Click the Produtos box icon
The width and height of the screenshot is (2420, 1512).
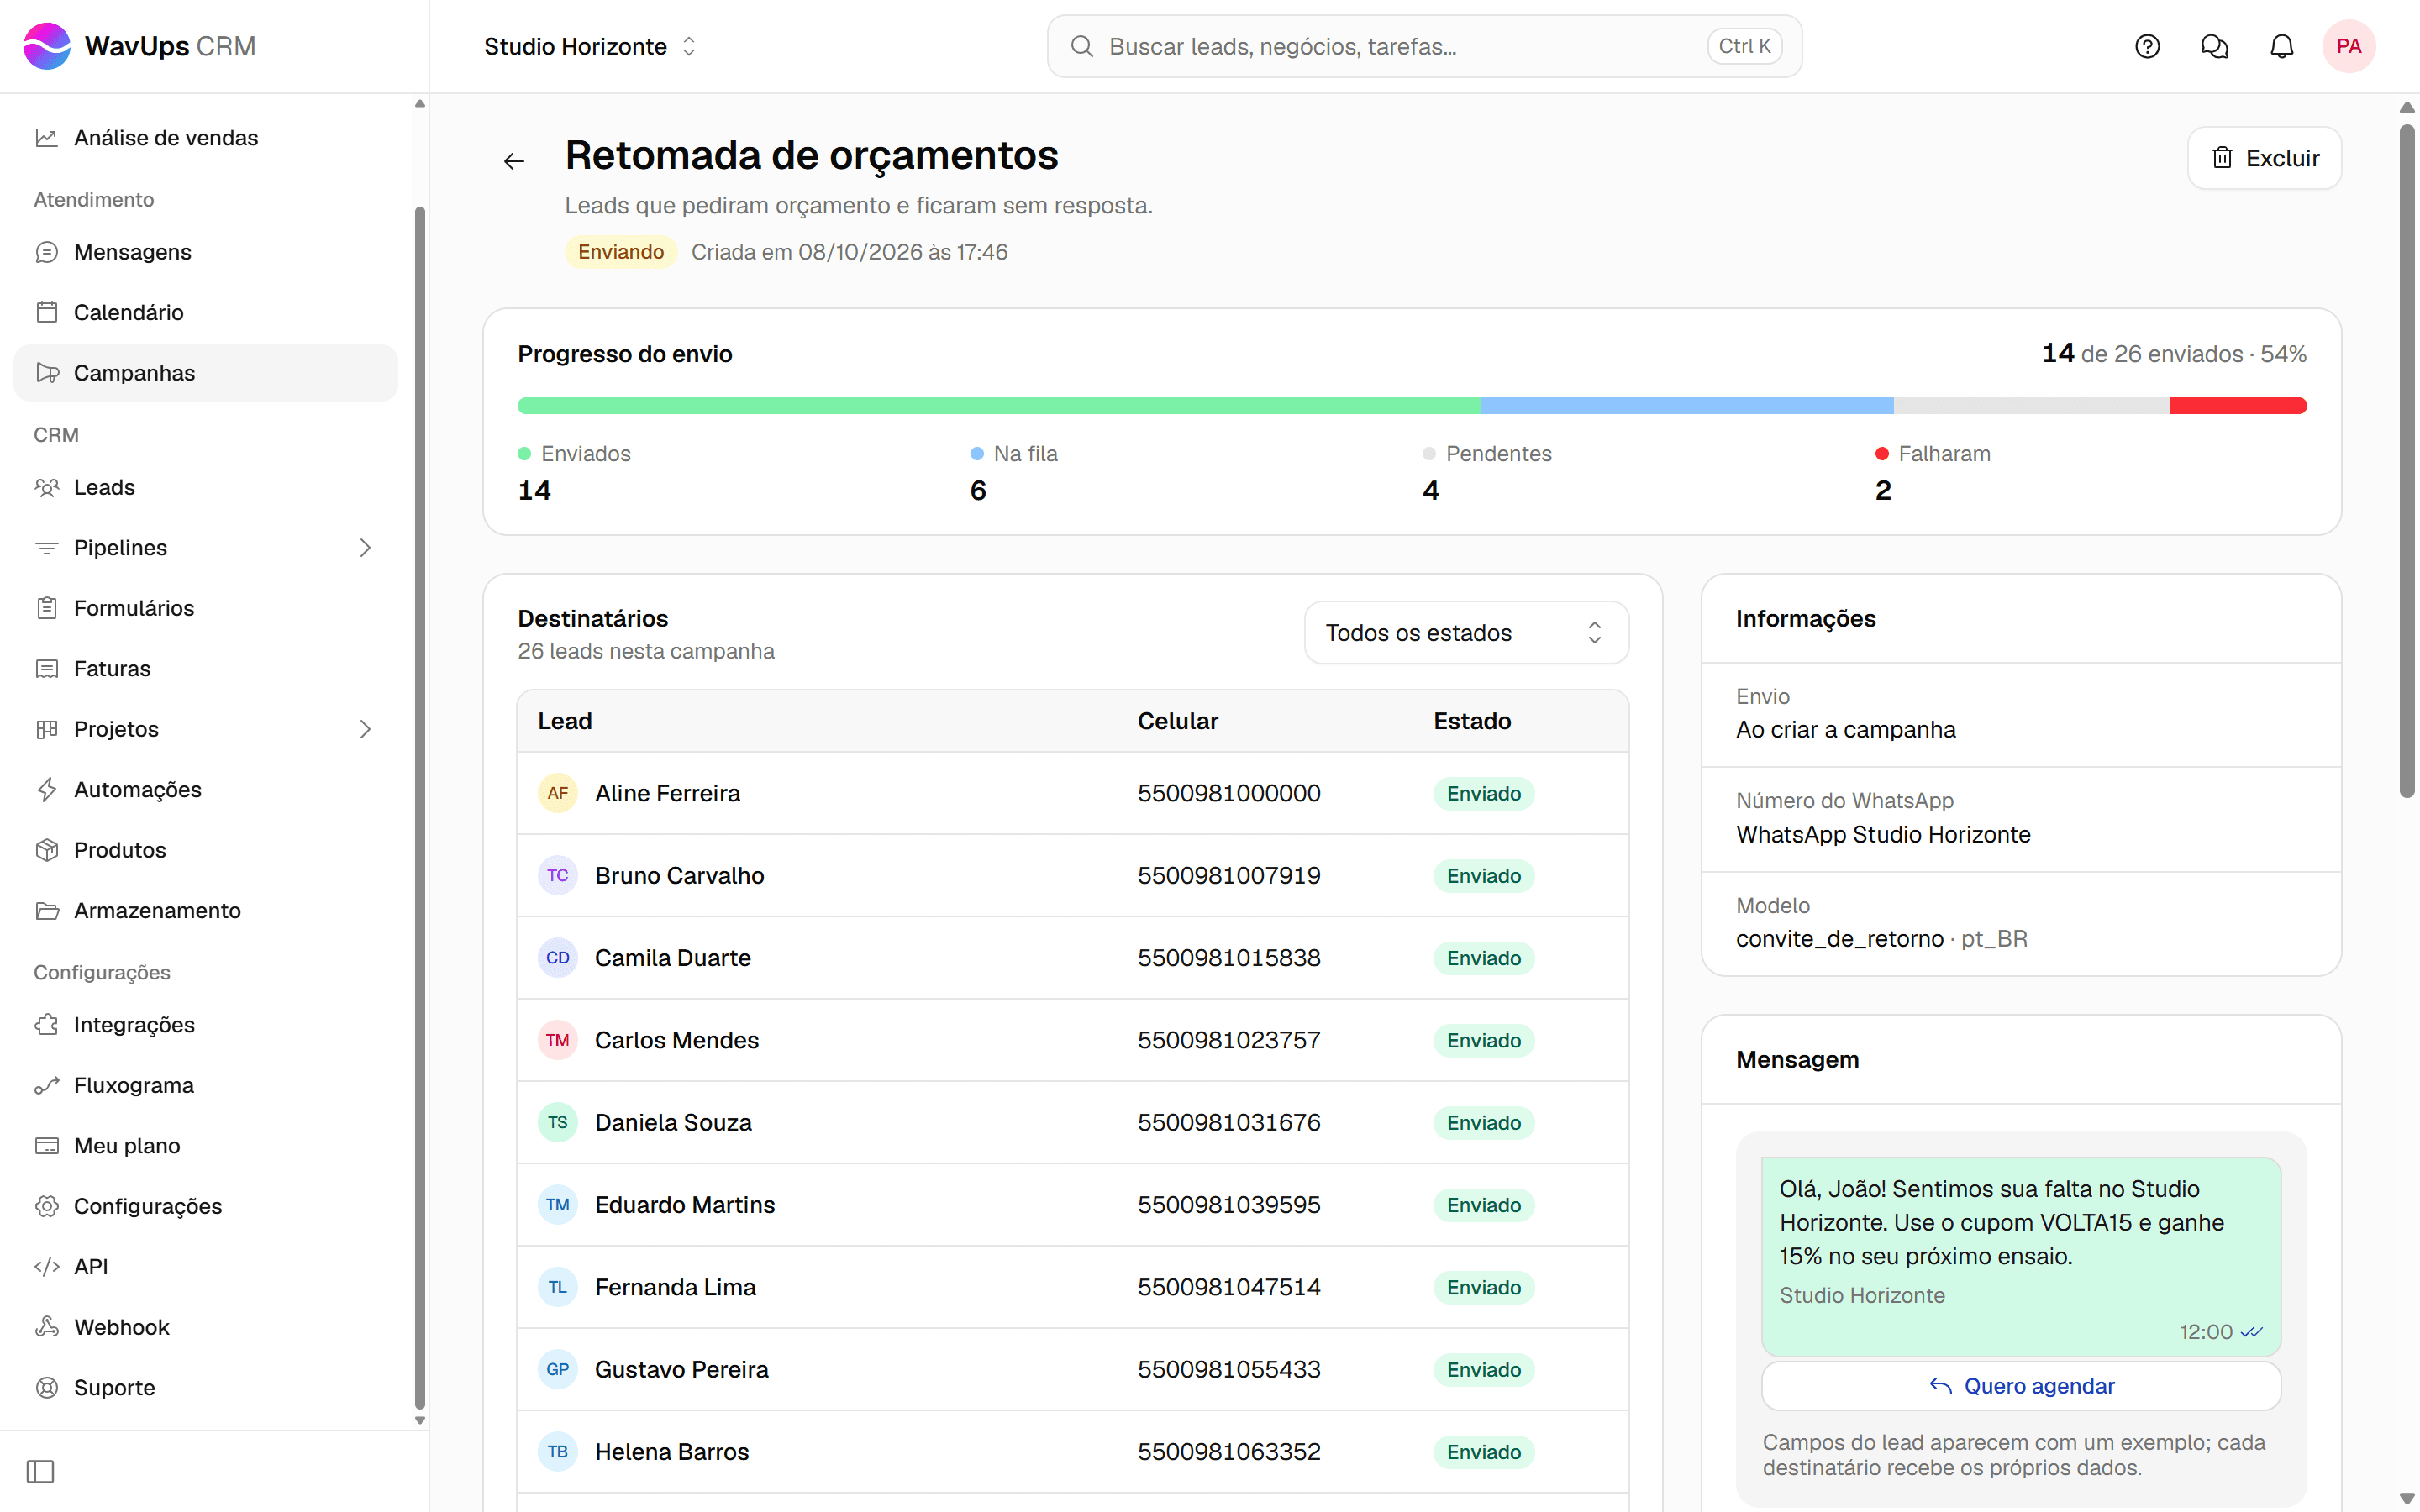47,850
